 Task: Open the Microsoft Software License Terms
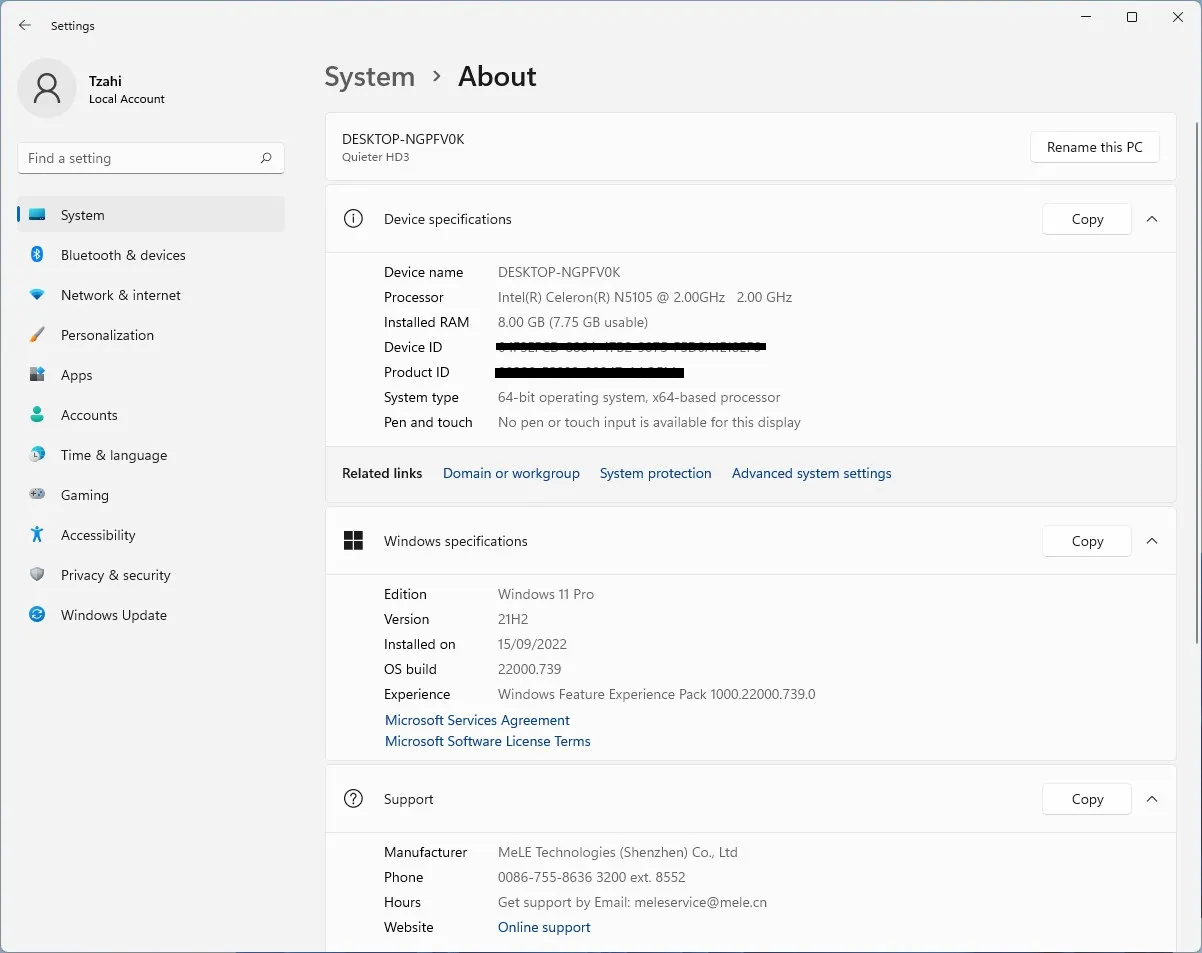(487, 741)
